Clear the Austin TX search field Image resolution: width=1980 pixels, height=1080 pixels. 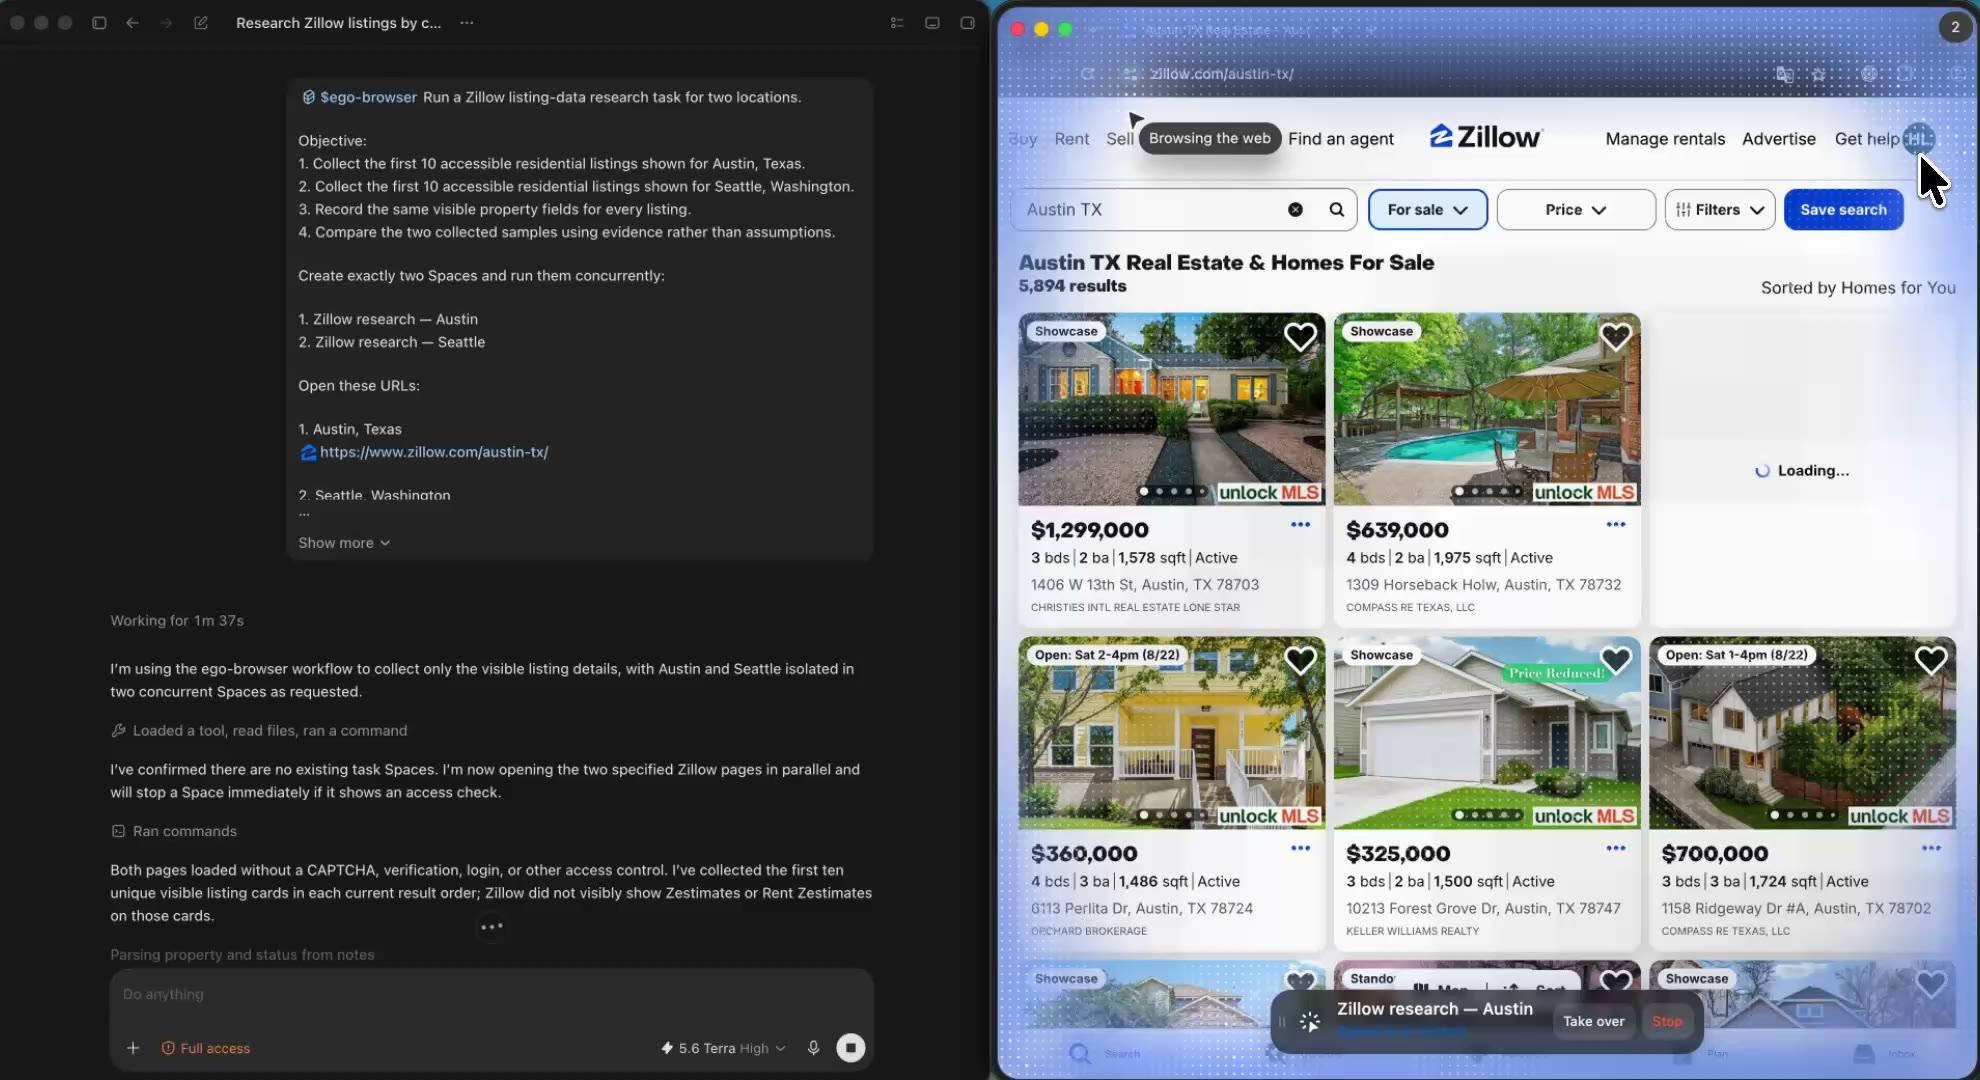[1295, 209]
